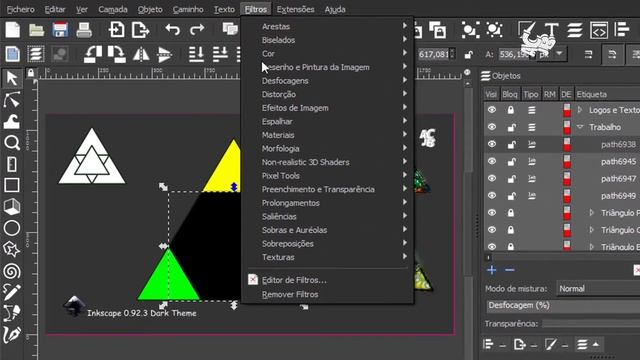640x360 pixels.
Task: Click flip vertical icon
Action: click(164, 54)
